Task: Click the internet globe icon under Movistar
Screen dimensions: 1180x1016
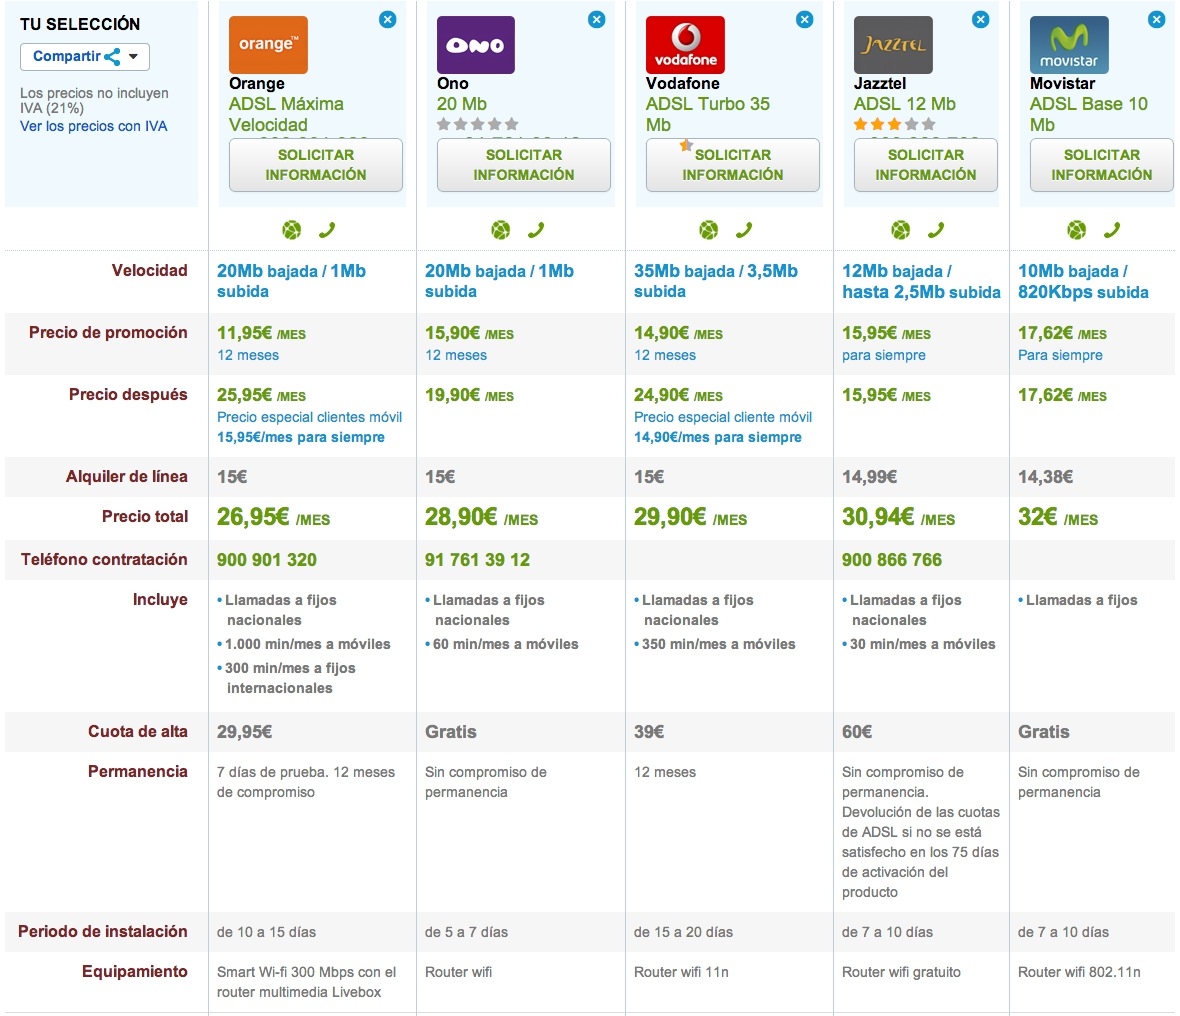Action: (1077, 230)
